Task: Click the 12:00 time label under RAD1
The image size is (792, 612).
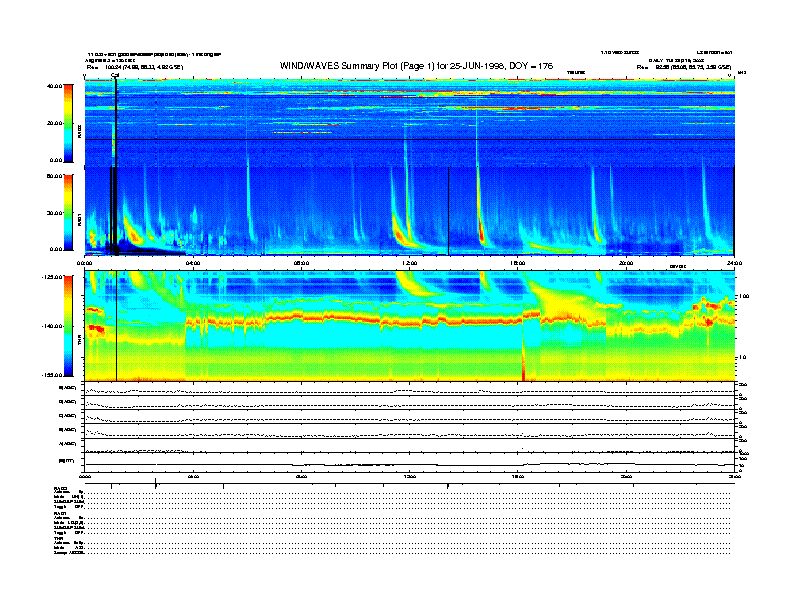Action: point(410,263)
